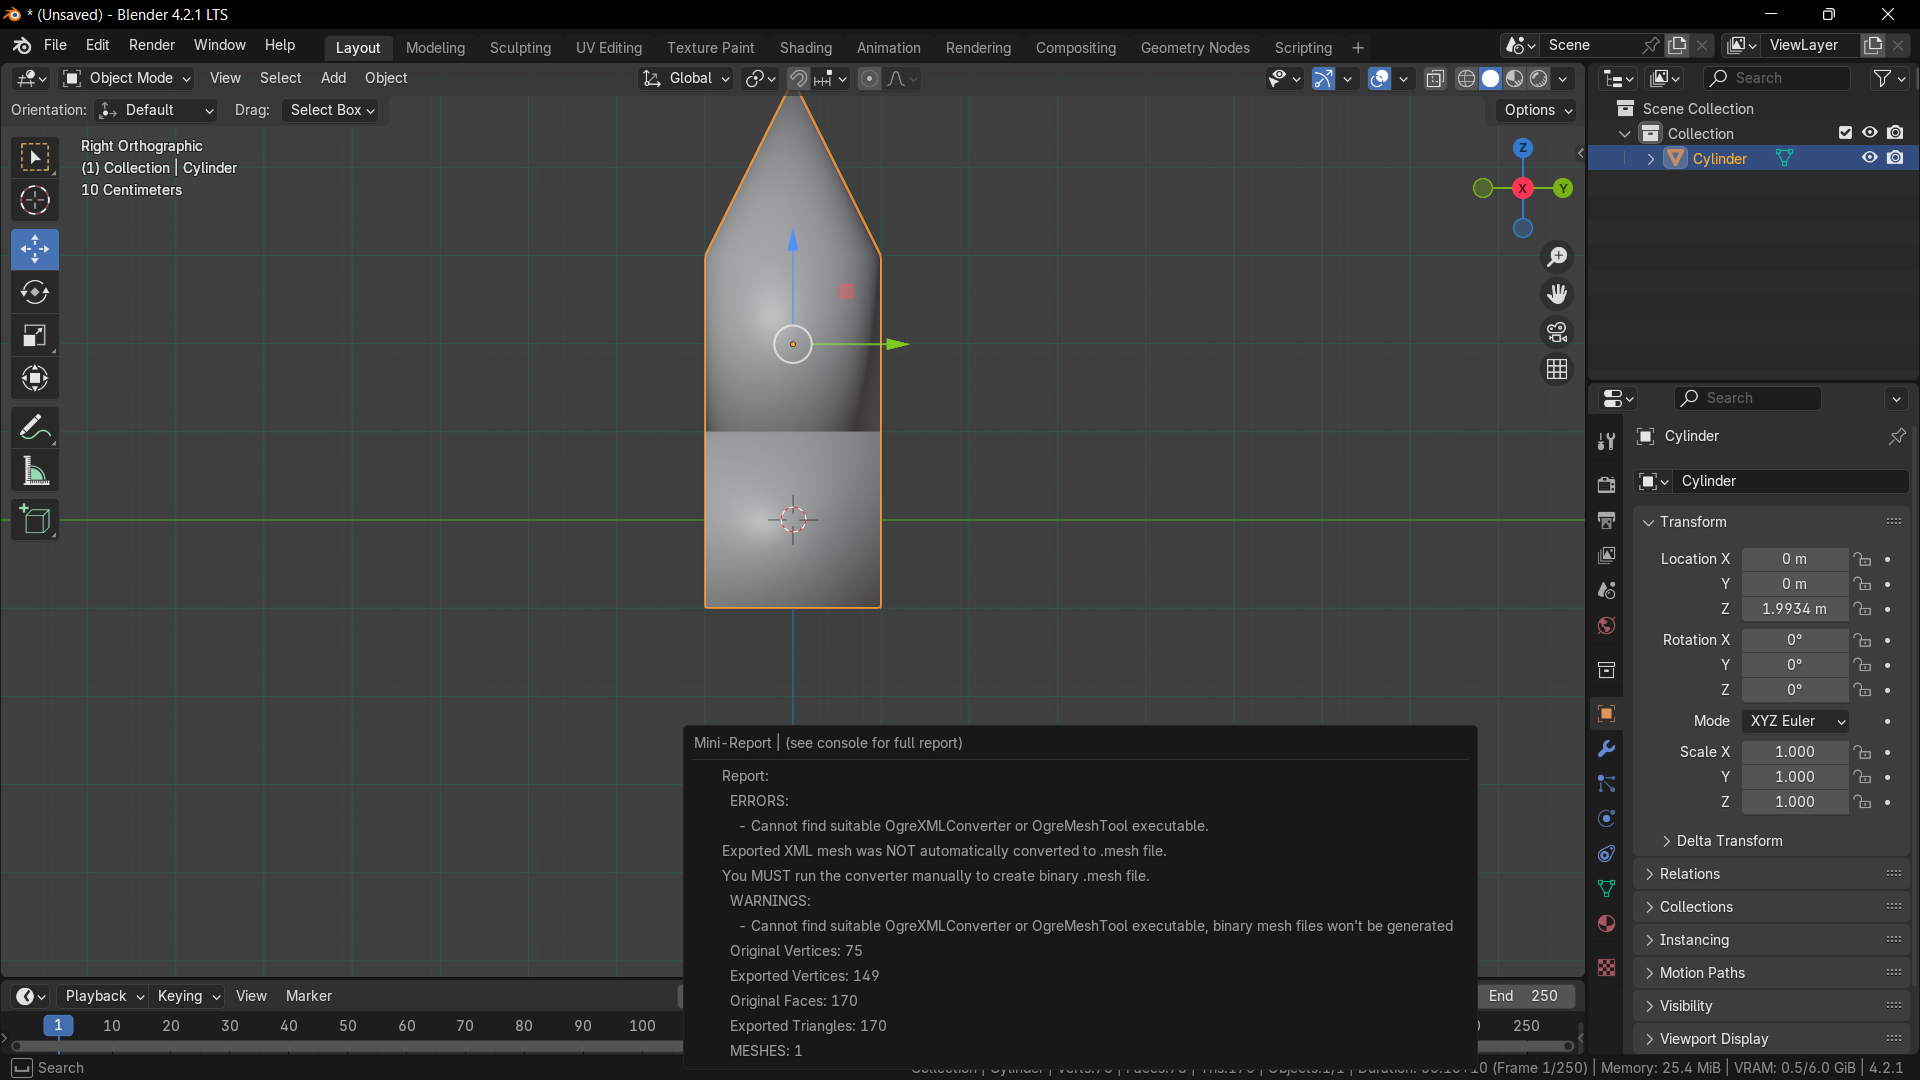
Task: Open the World properties tab
Action: tap(1606, 625)
